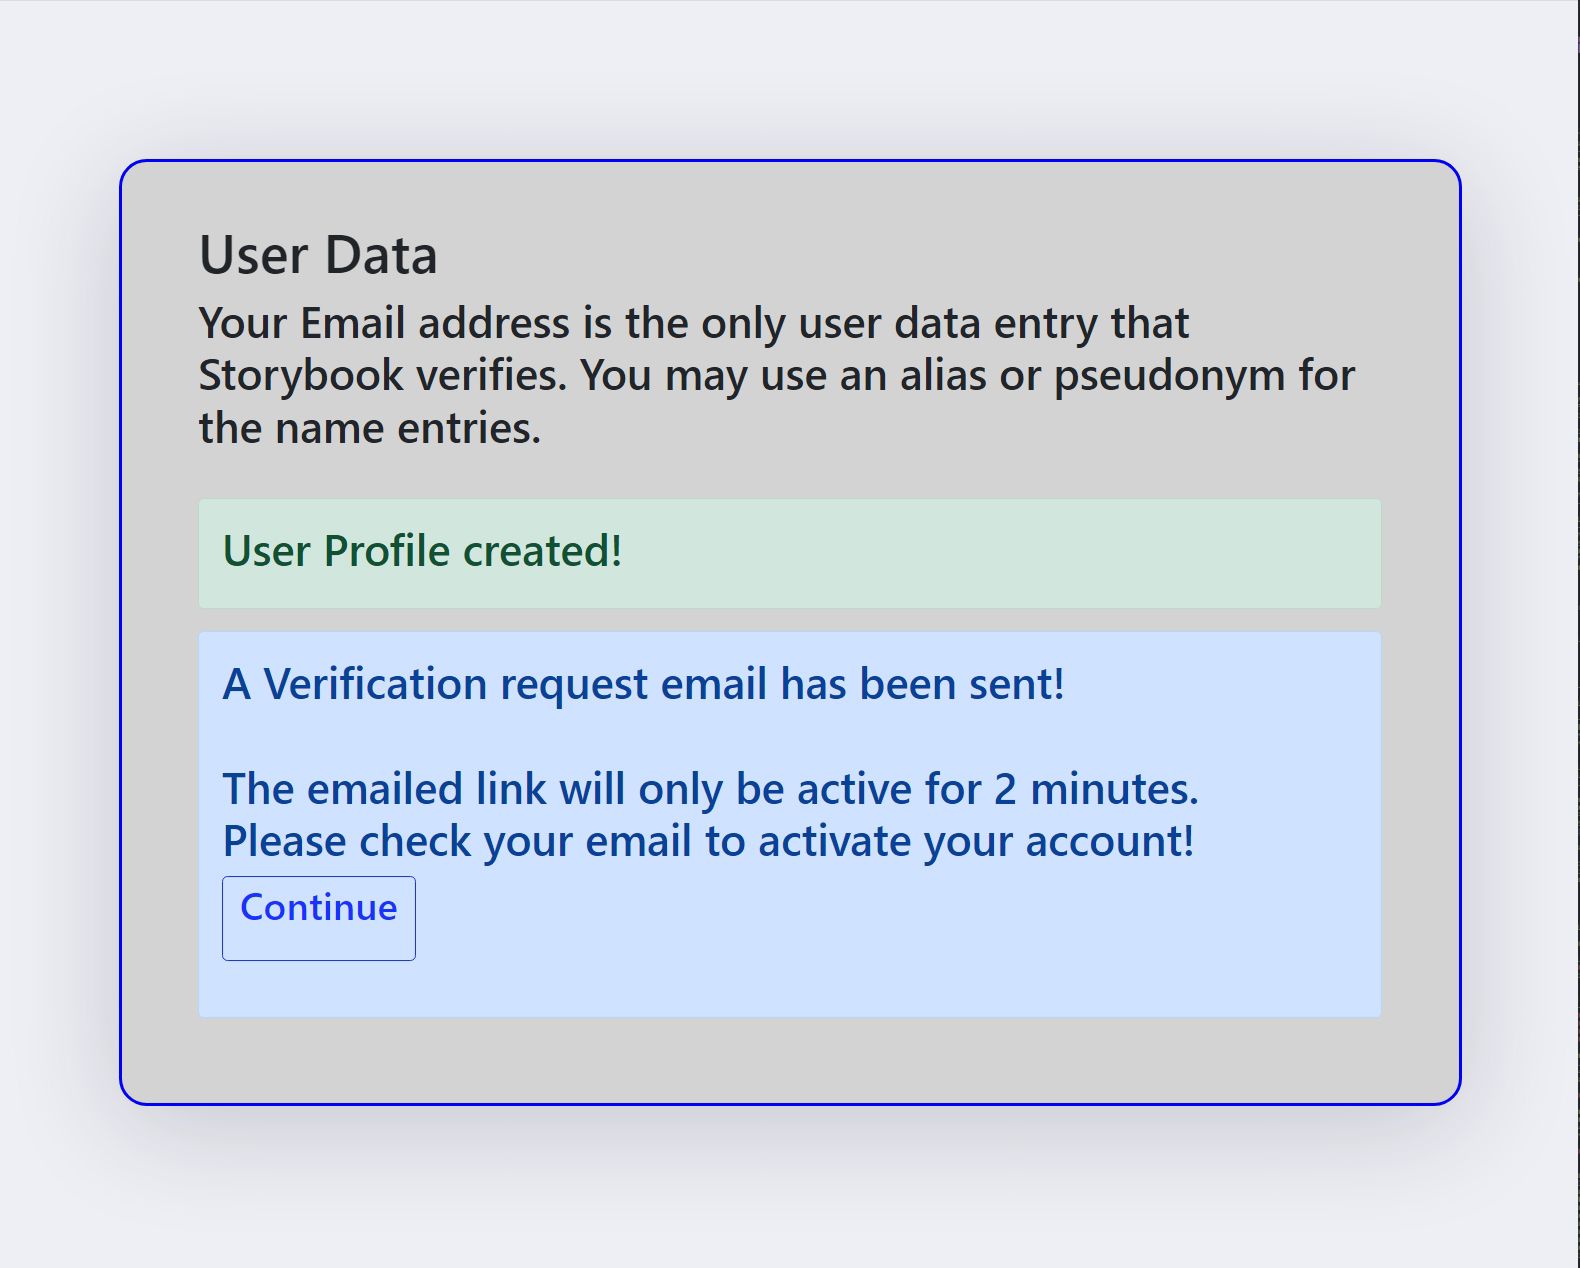Image resolution: width=1580 pixels, height=1268 pixels.
Task: Click the '2 minutes' text
Action: (1095, 789)
